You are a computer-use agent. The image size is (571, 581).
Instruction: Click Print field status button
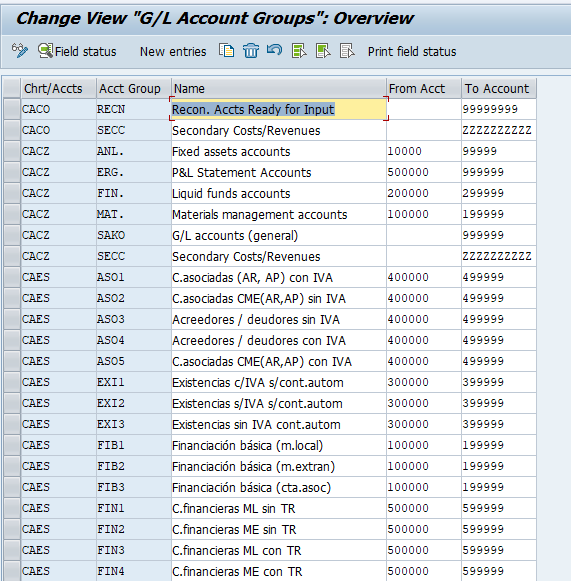(412, 51)
